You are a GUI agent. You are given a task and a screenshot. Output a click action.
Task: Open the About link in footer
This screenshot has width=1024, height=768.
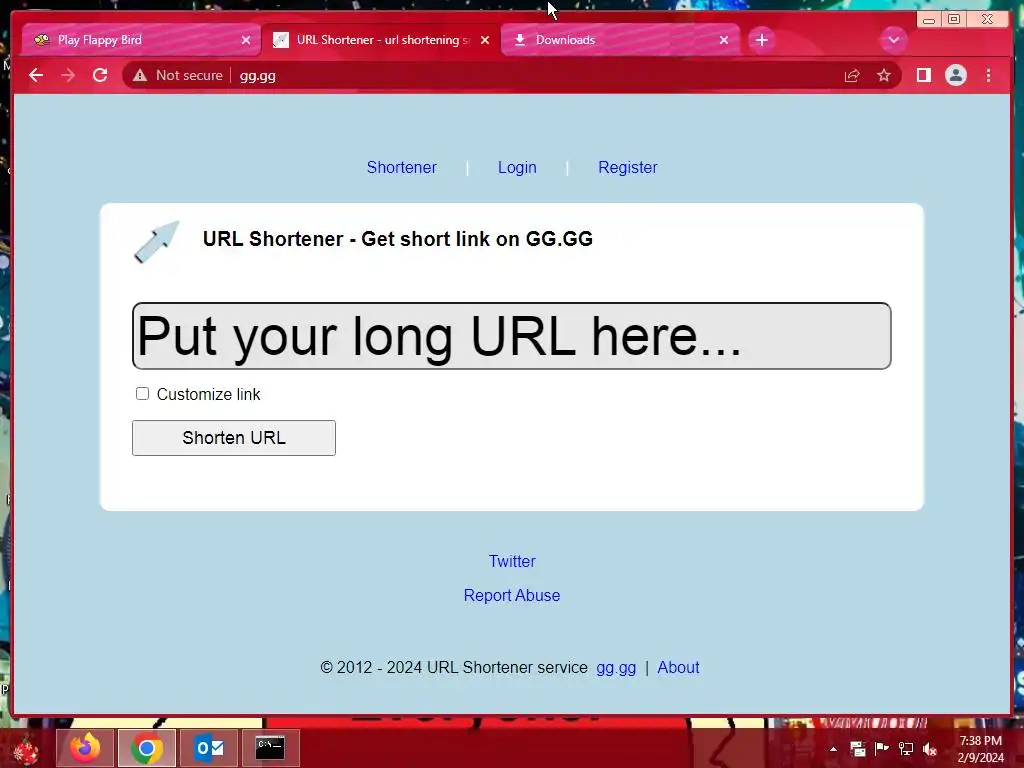pos(678,667)
